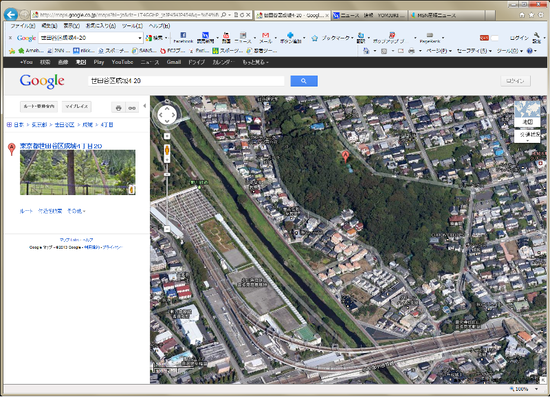This screenshot has width=550, height=397.
Task: Click the browser back arrow button
Action: (x=11, y=14)
